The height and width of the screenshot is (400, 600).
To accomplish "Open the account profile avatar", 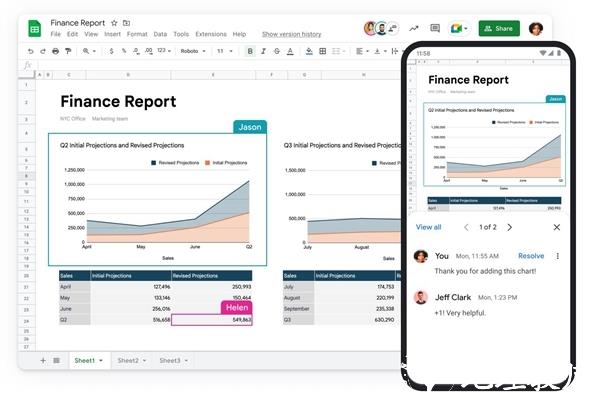I will (536, 28).
